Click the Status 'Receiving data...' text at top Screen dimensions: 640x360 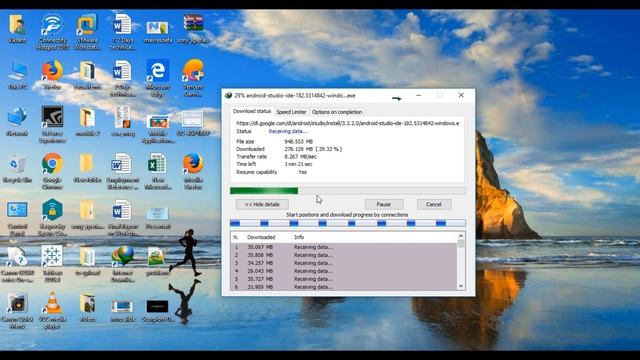(x=288, y=131)
